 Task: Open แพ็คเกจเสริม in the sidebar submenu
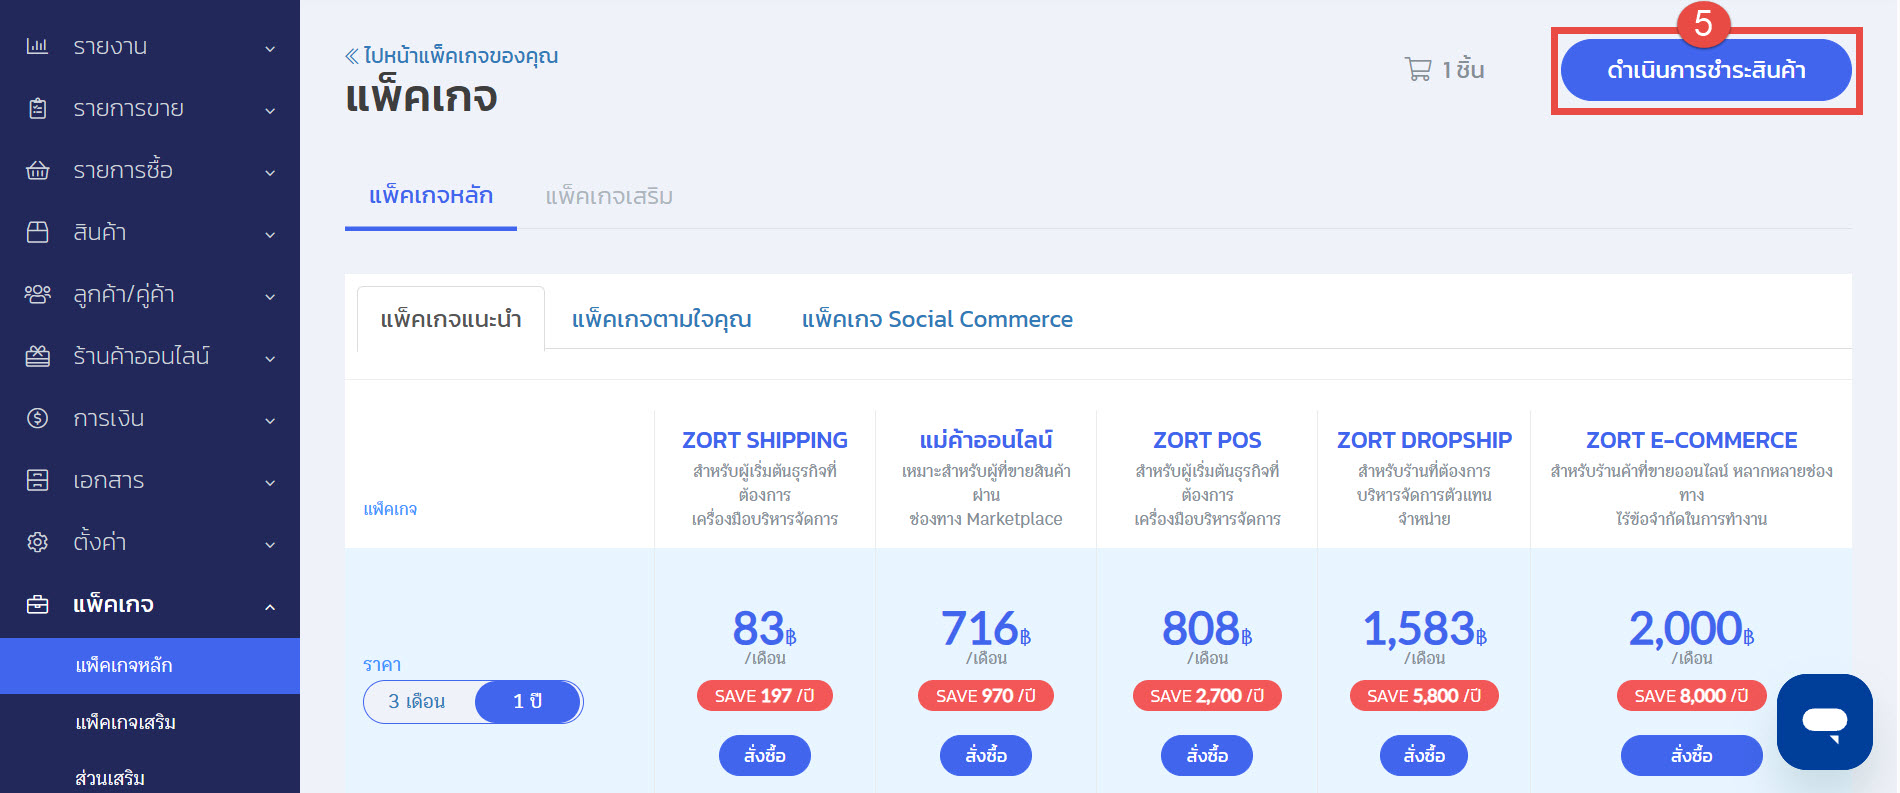125,722
